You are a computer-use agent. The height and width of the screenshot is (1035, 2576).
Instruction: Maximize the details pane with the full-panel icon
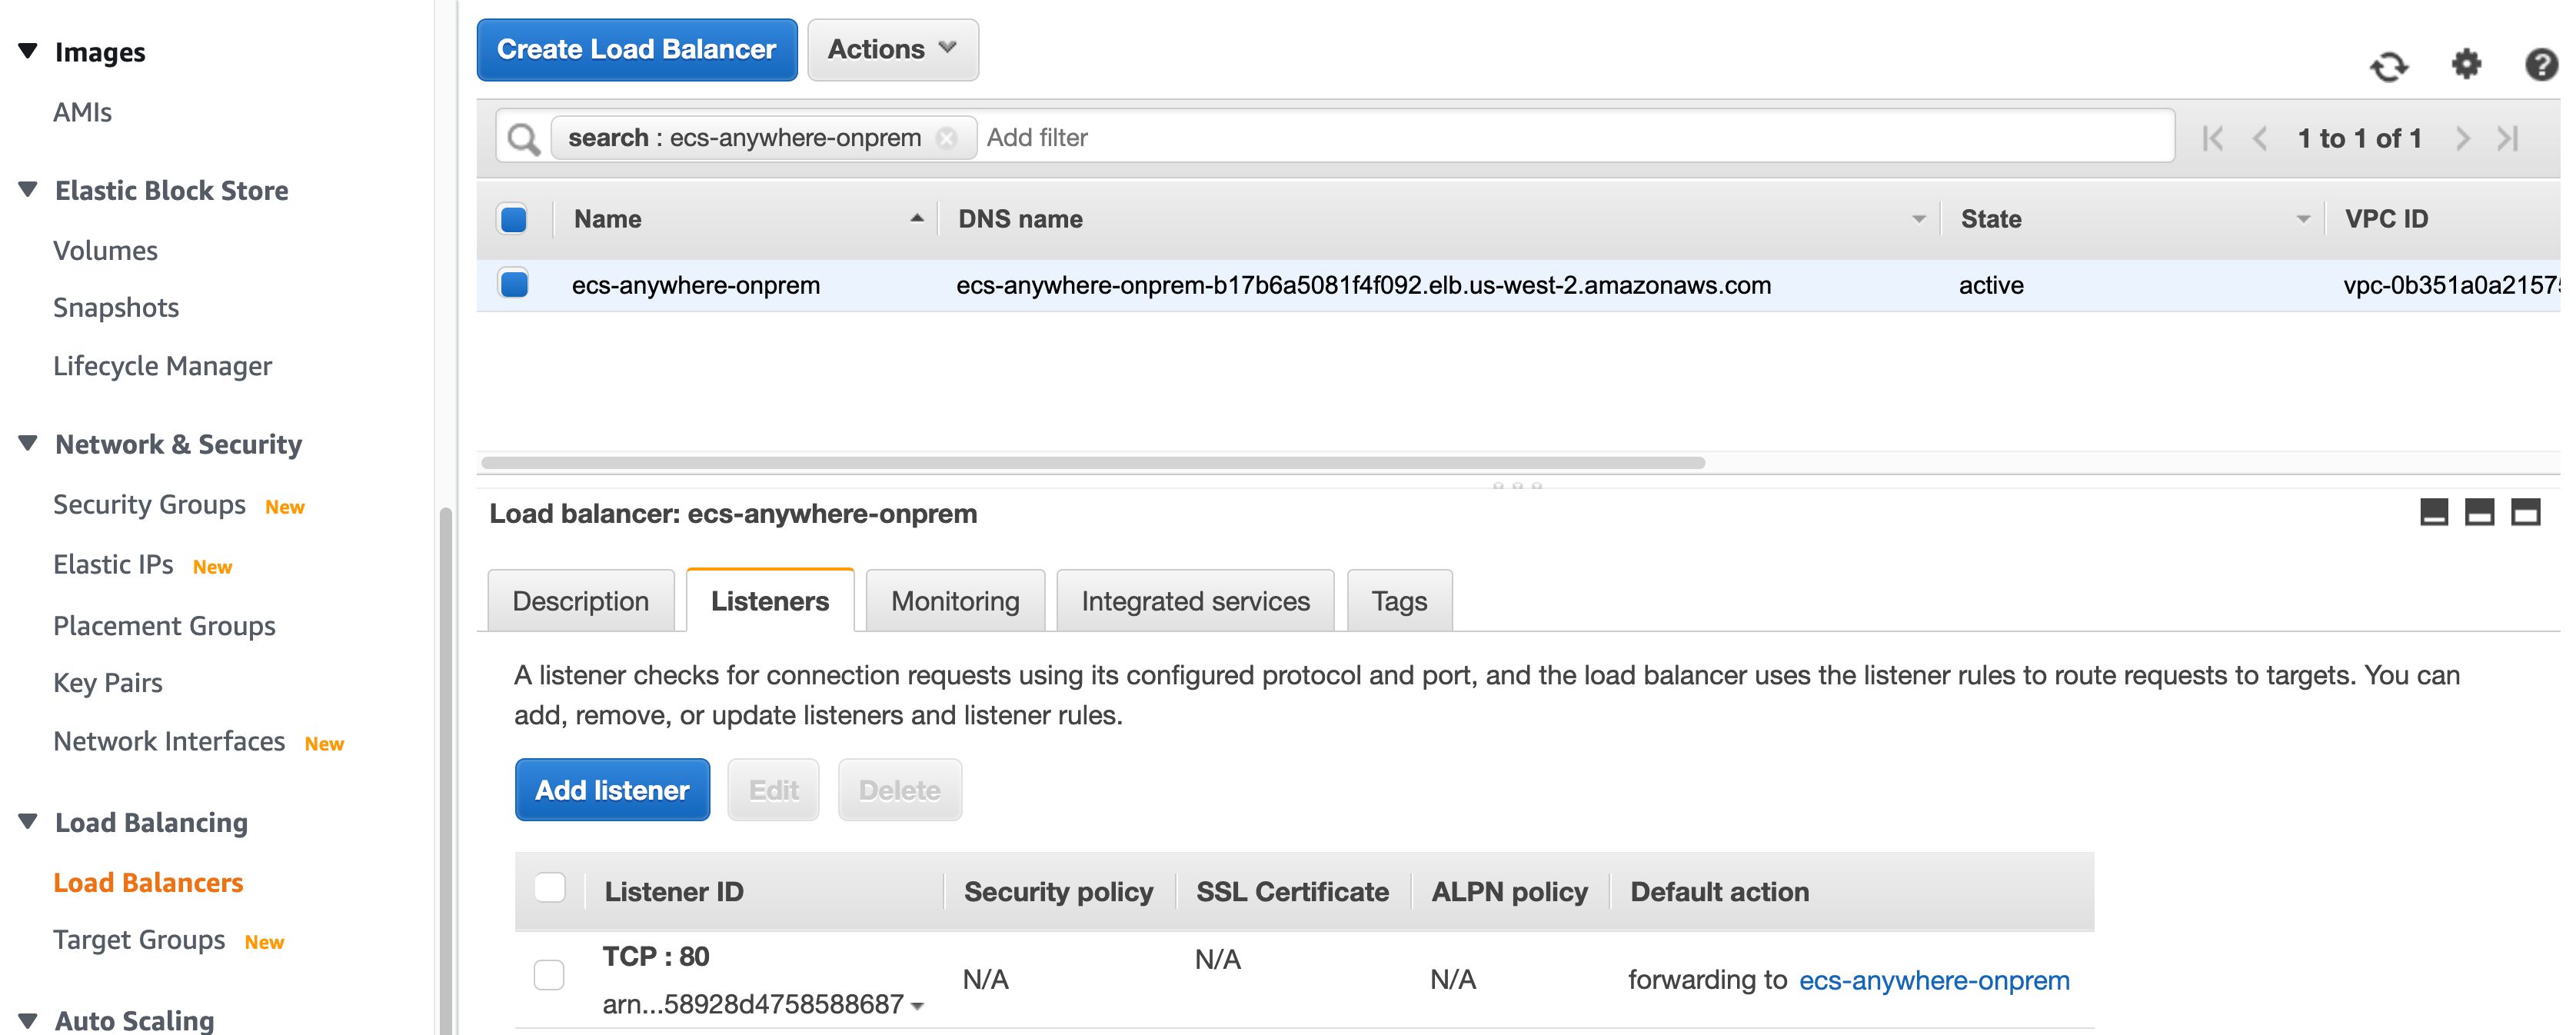pyautogui.click(x=2525, y=512)
